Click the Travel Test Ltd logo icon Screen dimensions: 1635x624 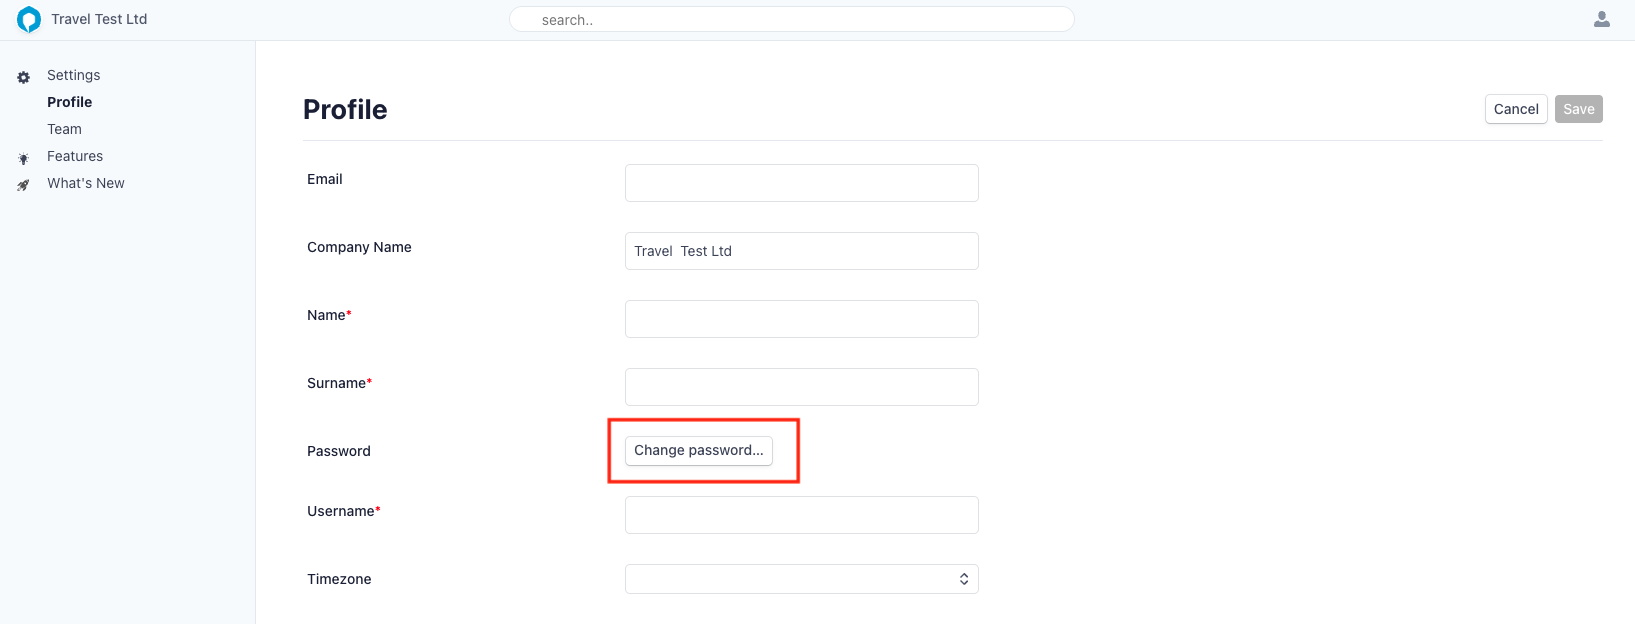tap(29, 19)
